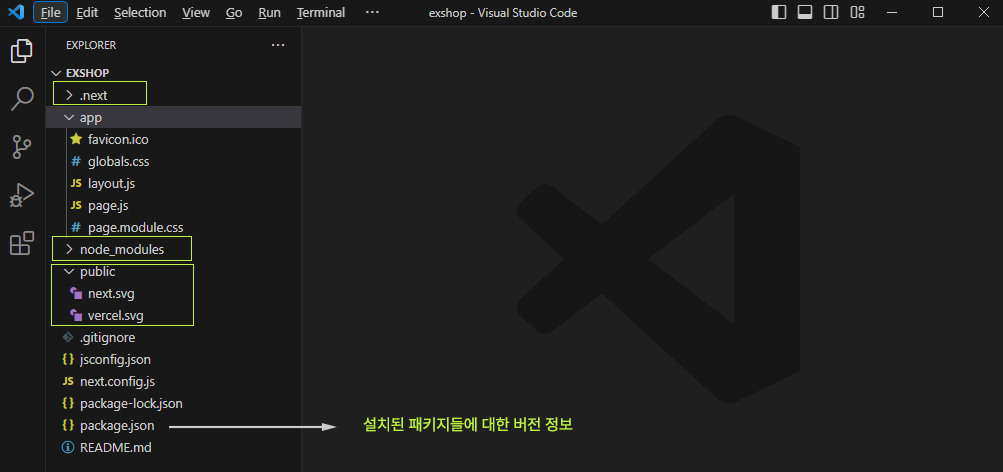The height and width of the screenshot is (472, 1003).
Task: Open the Terminal menu
Action: (x=320, y=13)
